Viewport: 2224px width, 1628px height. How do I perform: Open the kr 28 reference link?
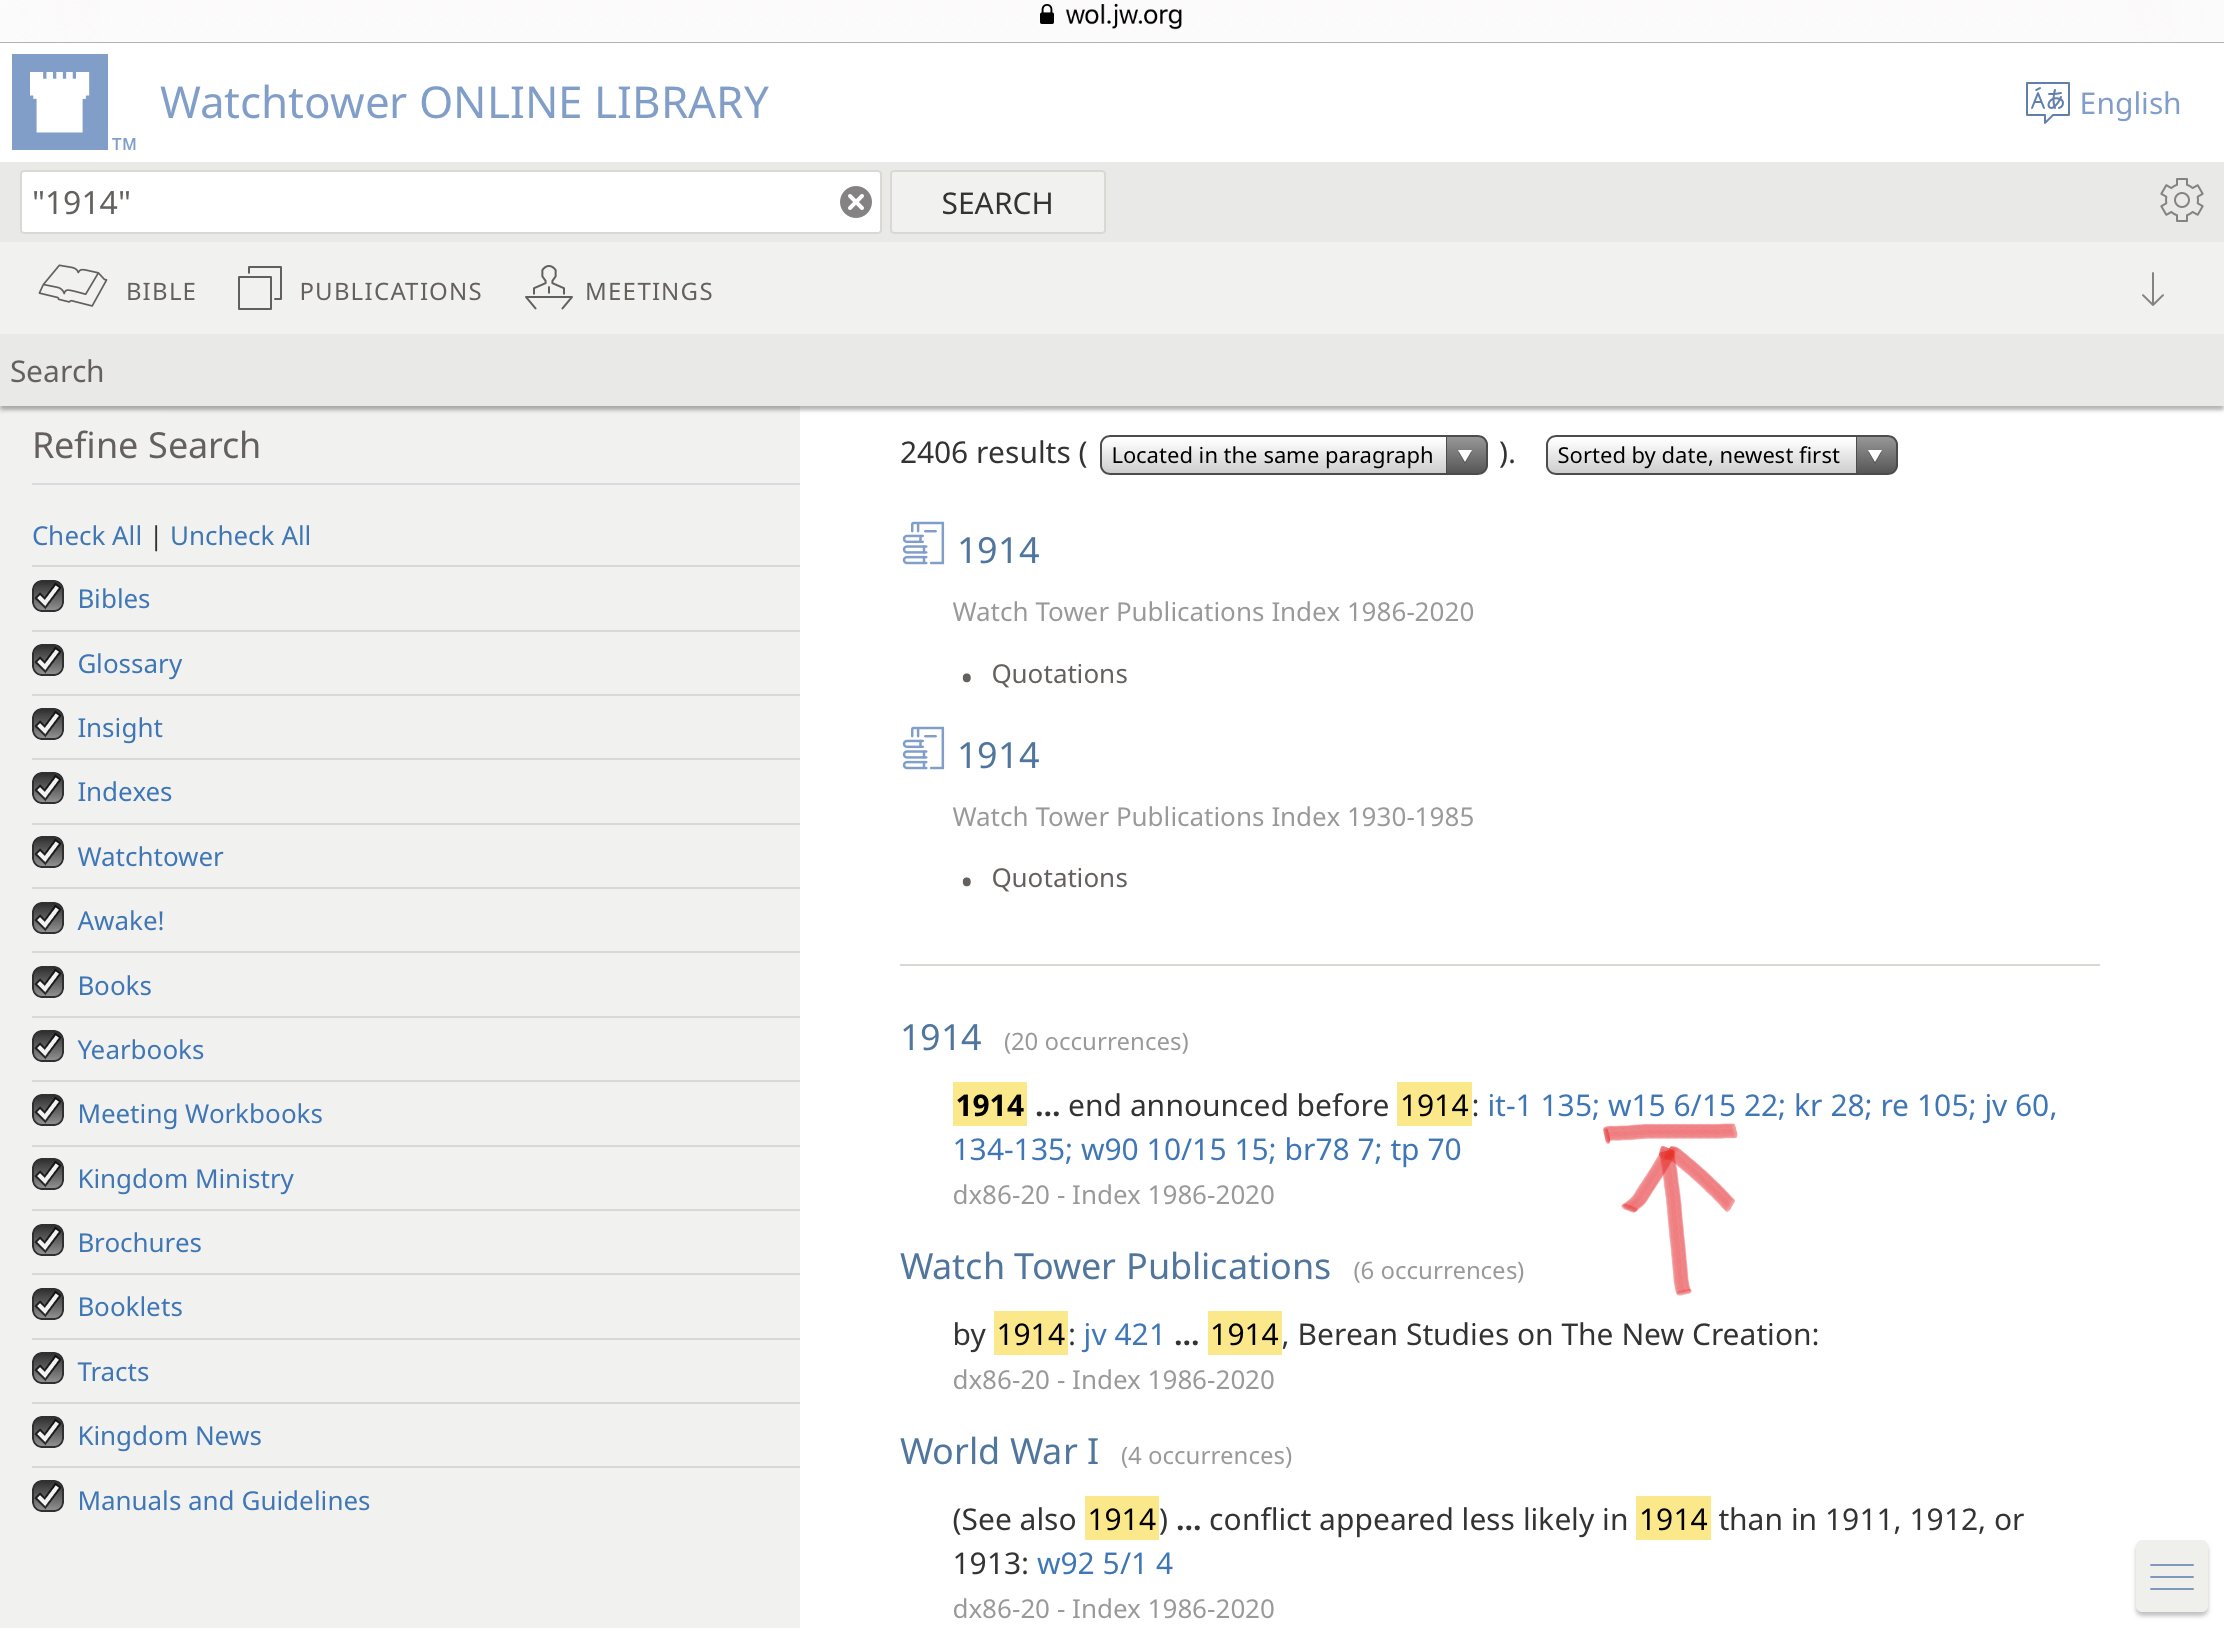(x=1828, y=1105)
